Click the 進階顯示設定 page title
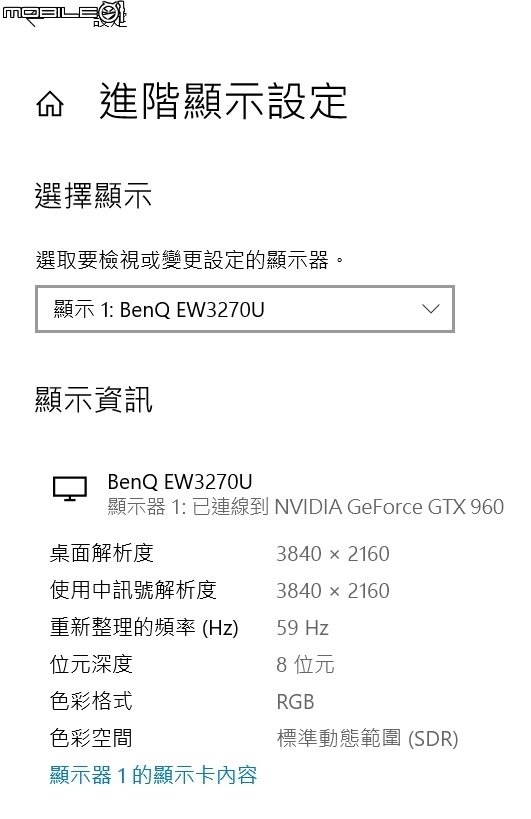This screenshot has width=531, height=819. 223,101
